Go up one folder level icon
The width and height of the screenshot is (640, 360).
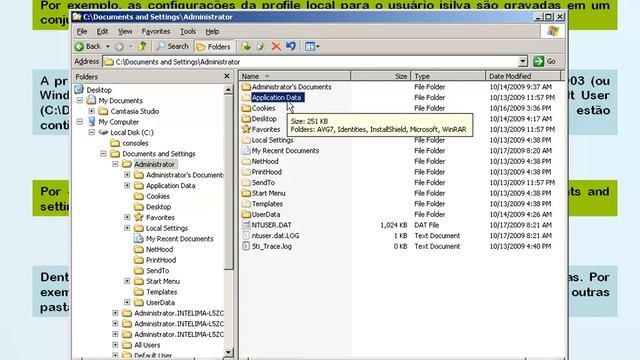point(142,46)
